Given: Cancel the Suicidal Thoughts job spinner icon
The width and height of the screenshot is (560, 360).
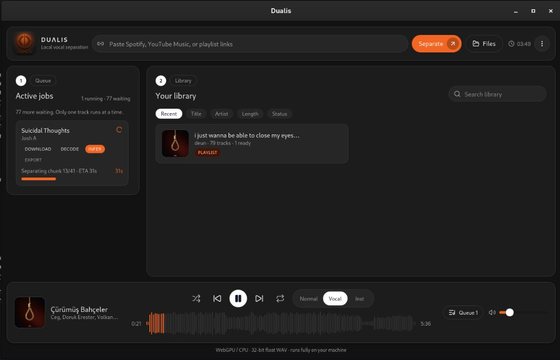Looking at the screenshot, I should [119, 130].
